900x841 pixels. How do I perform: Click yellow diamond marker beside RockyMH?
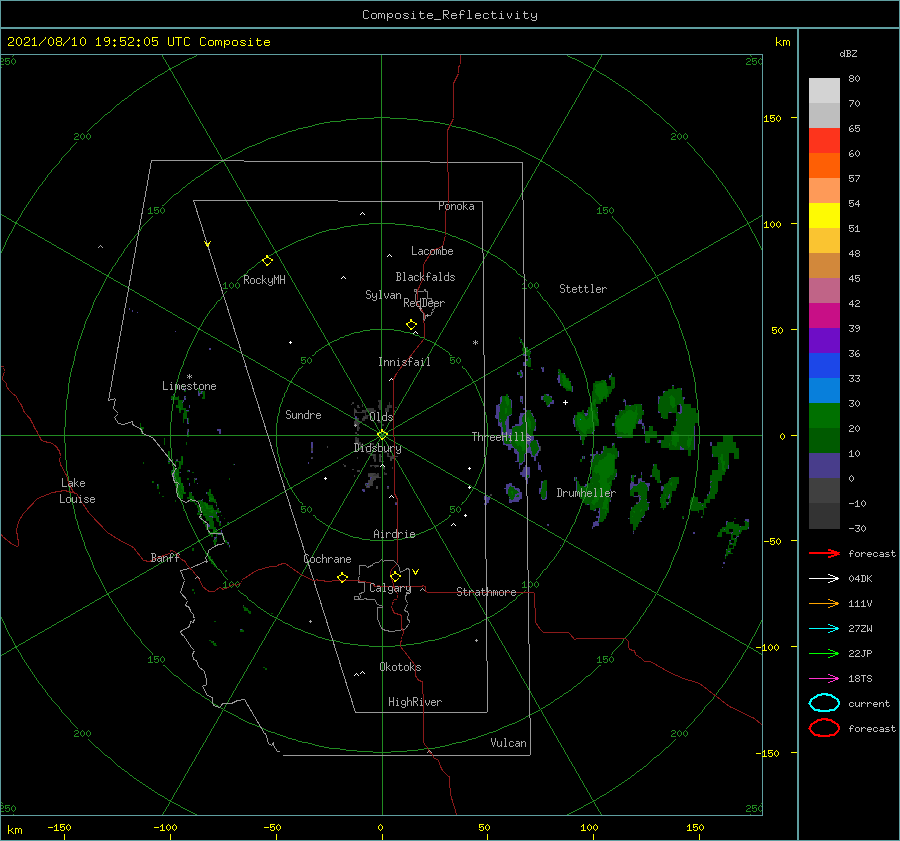coord(267,261)
